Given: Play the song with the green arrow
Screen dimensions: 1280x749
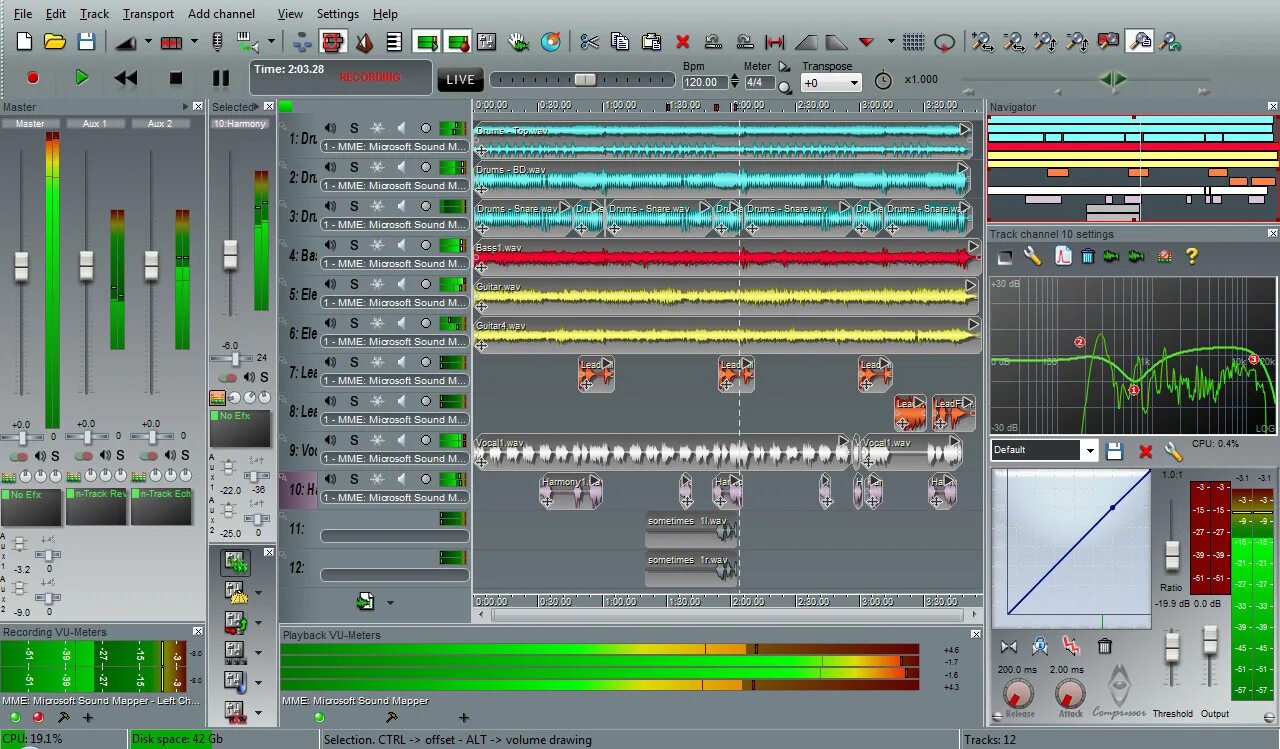Looking at the screenshot, I should 82,77.
